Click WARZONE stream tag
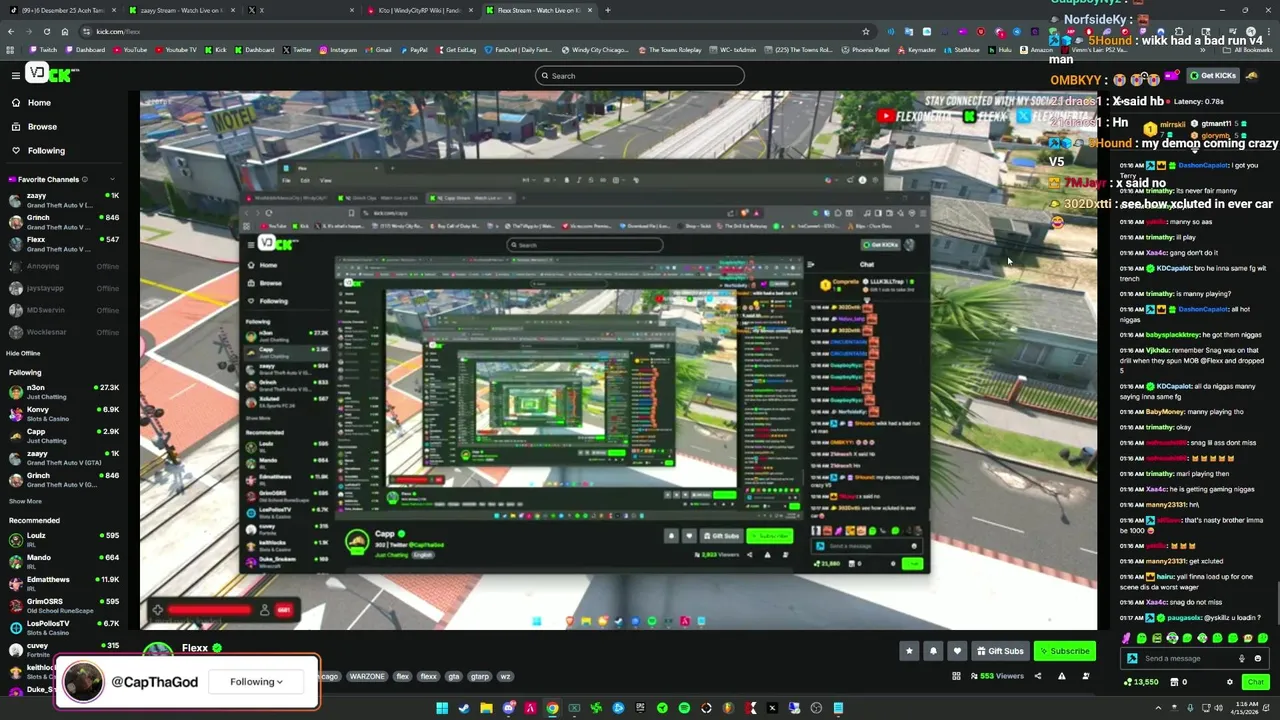1280x720 pixels. click(x=367, y=677)
